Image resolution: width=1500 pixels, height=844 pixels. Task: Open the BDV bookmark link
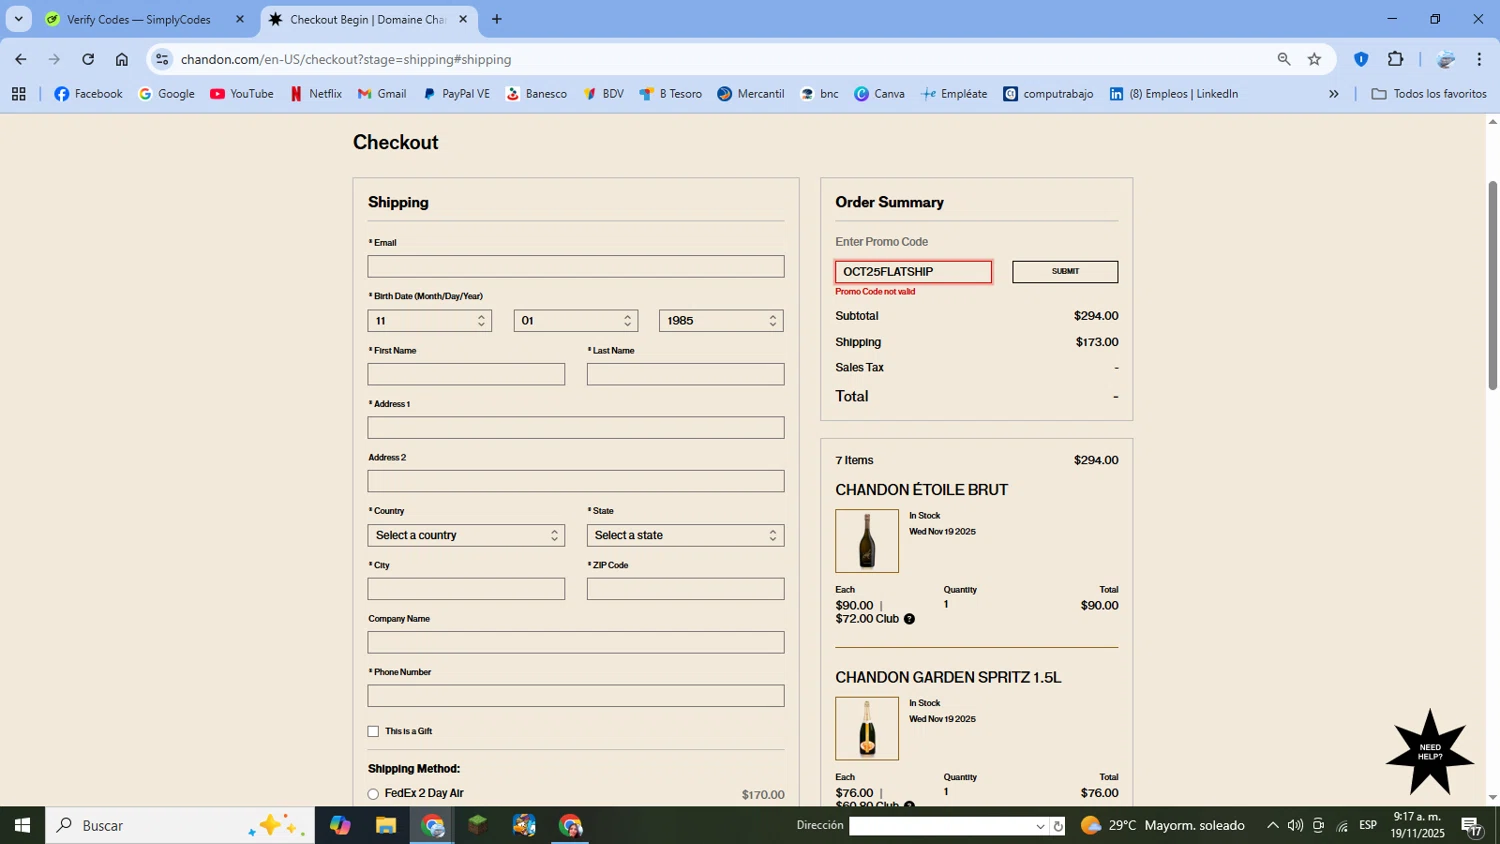click(x=604, y=94)
